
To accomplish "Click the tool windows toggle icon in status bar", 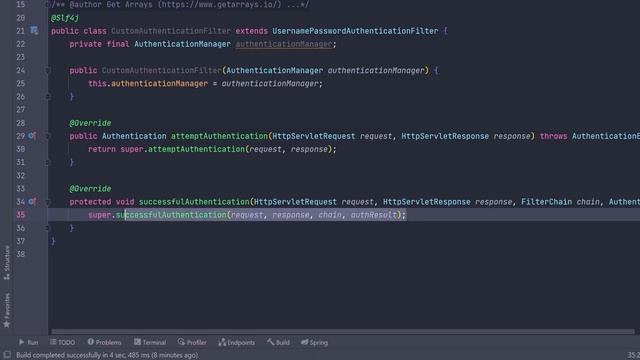I will pyautogui.click(x=7, y=355).
